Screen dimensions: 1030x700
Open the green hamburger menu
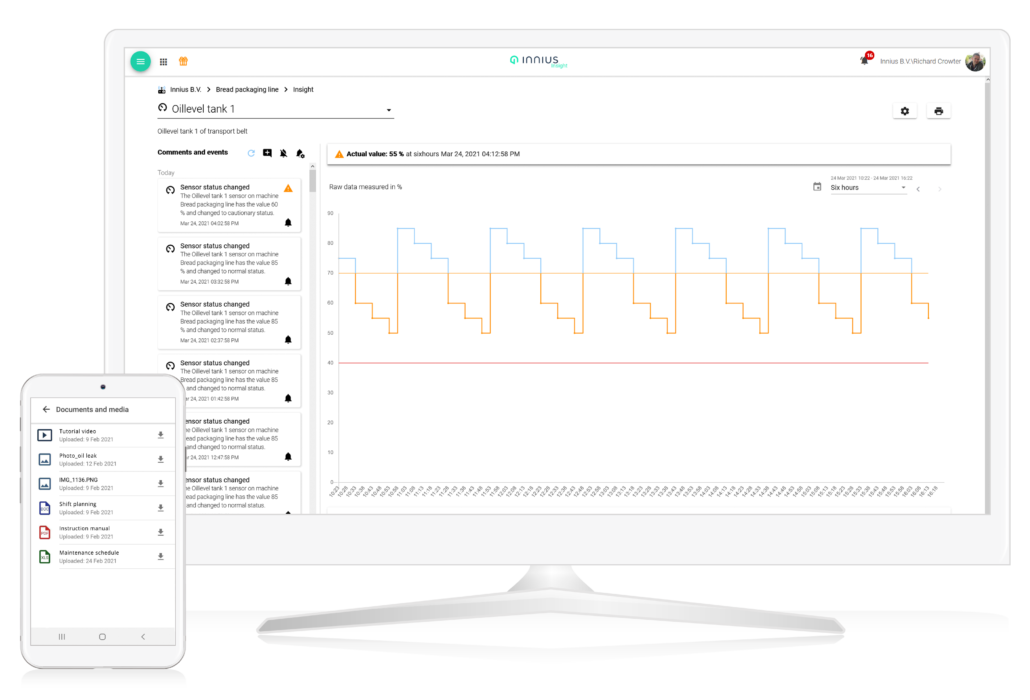click(140, 61)
